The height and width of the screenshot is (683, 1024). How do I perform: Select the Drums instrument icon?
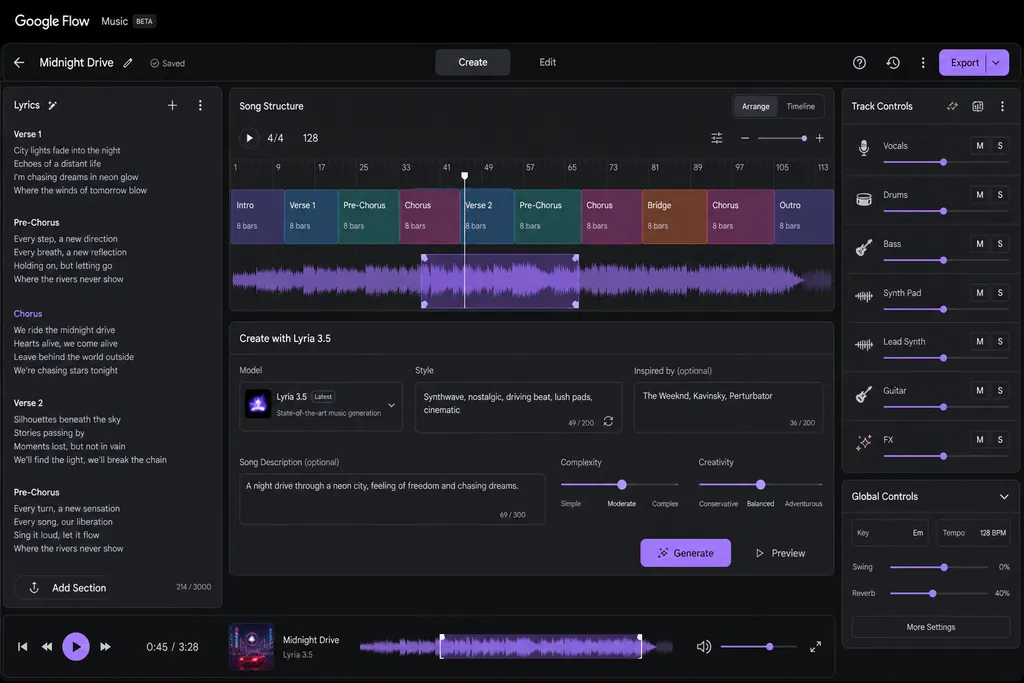coord(863,199)
